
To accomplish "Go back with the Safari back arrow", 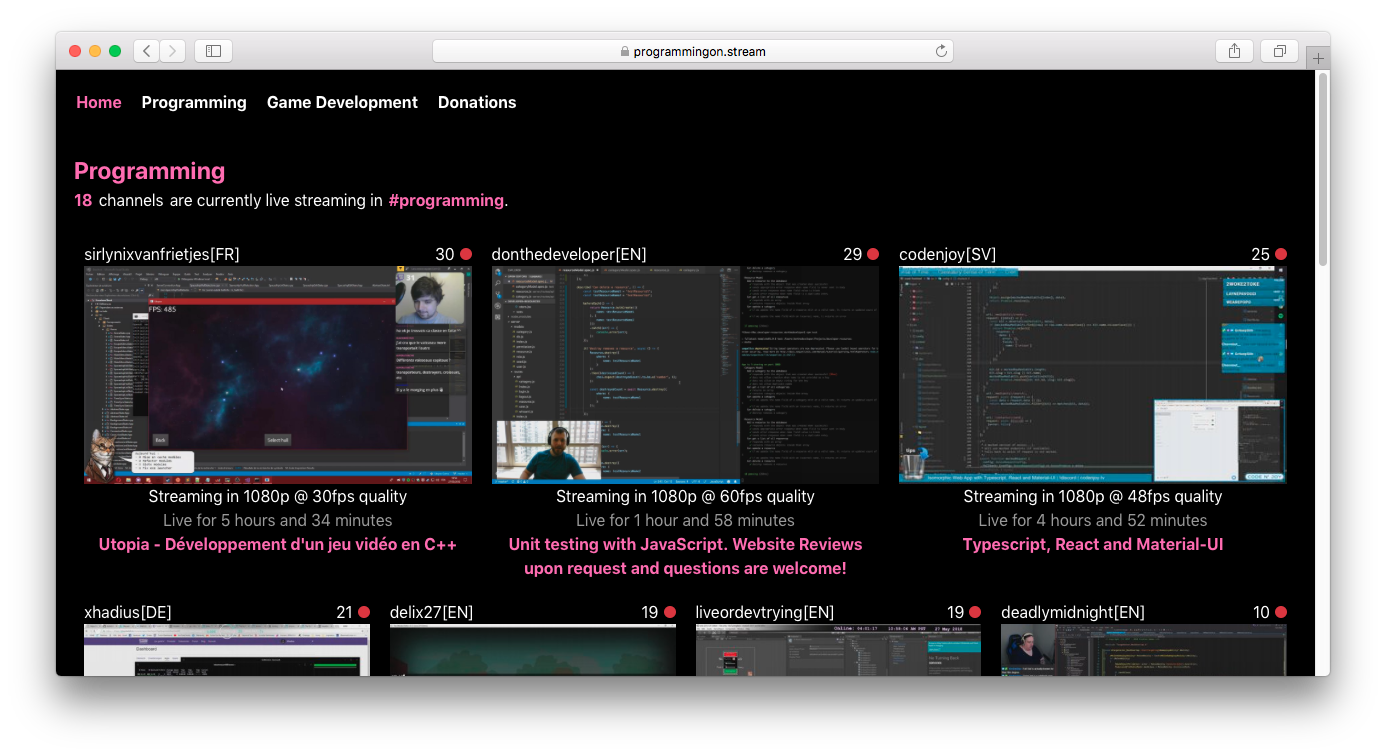I will click(x=147, y=51).
